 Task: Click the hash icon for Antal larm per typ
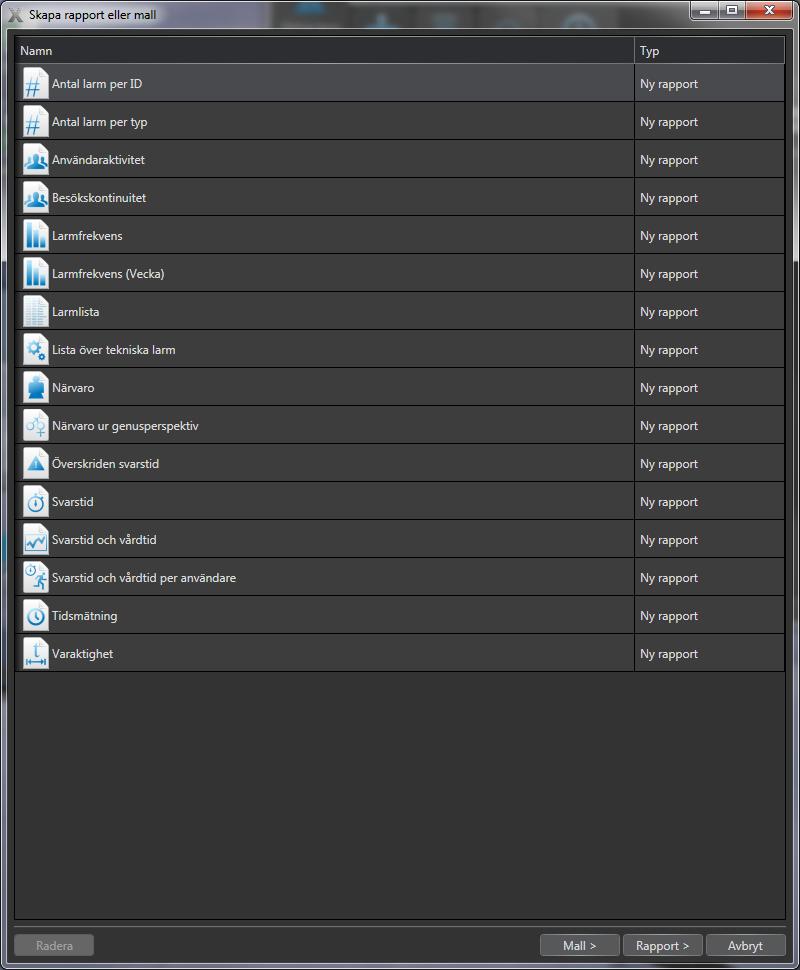(x=35, y=122)
